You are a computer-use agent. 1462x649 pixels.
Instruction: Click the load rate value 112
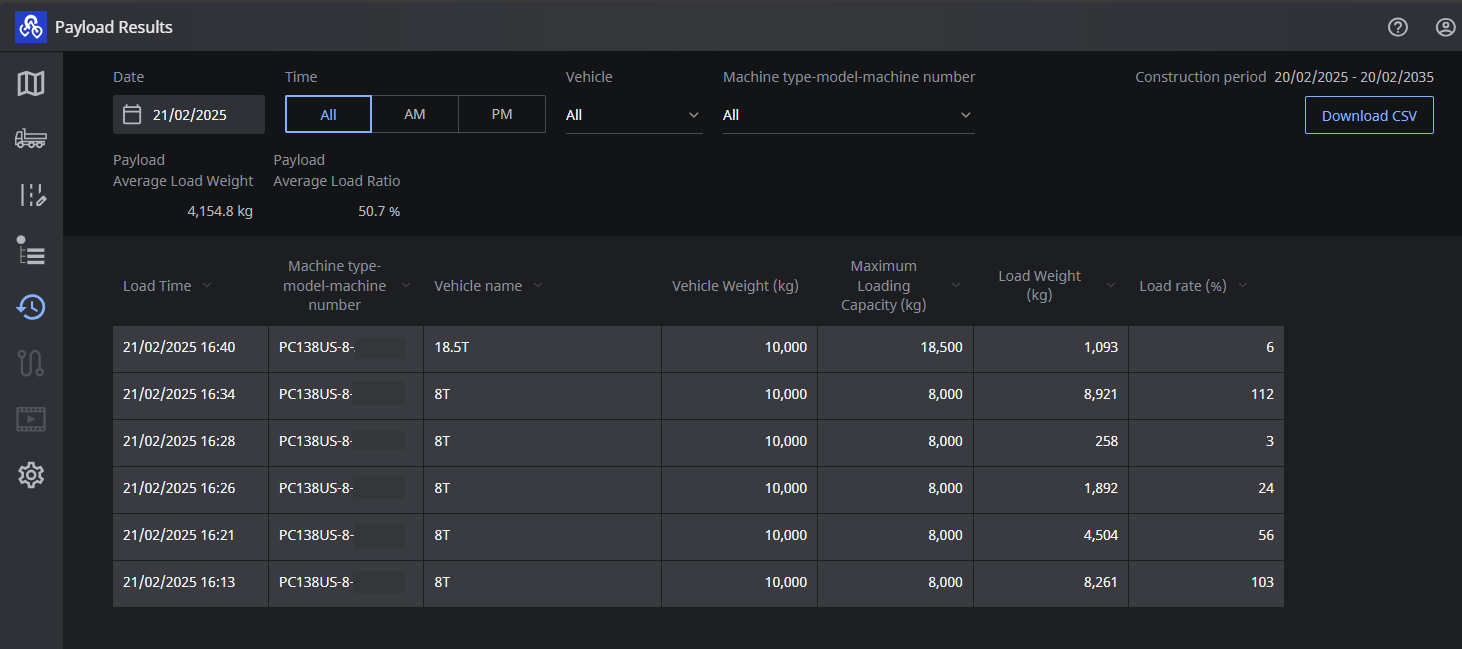point(1262,395)
